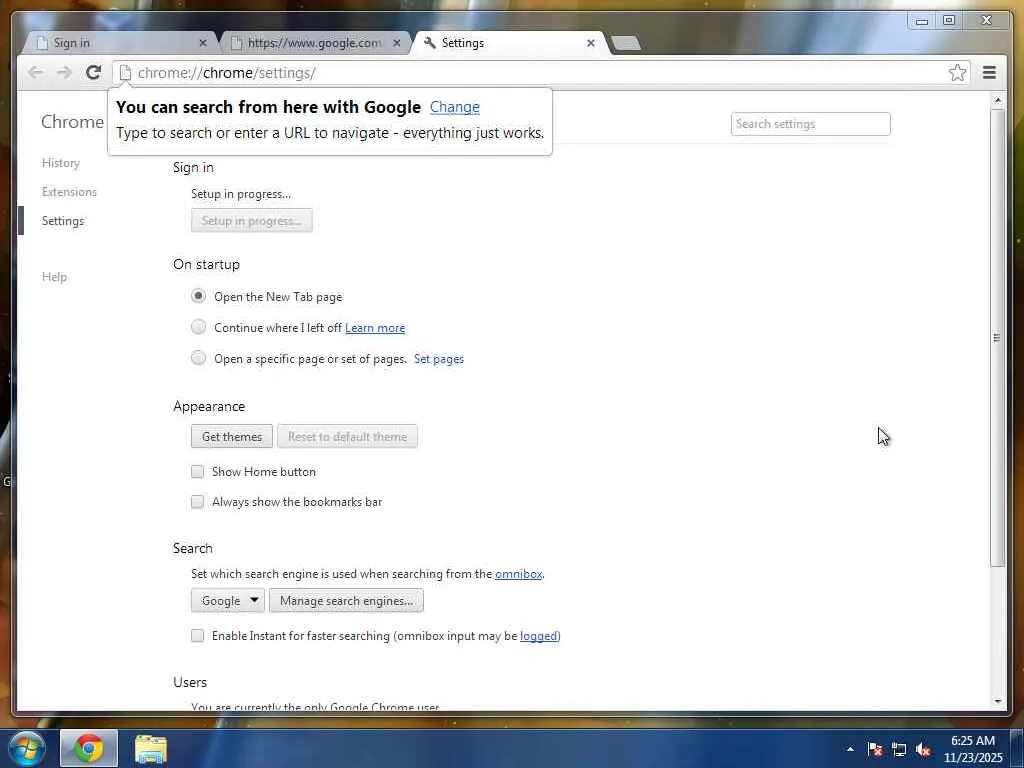Open the Google search engine dropdown
Screen dimensions: 1024x768
[x=228, y=600]
